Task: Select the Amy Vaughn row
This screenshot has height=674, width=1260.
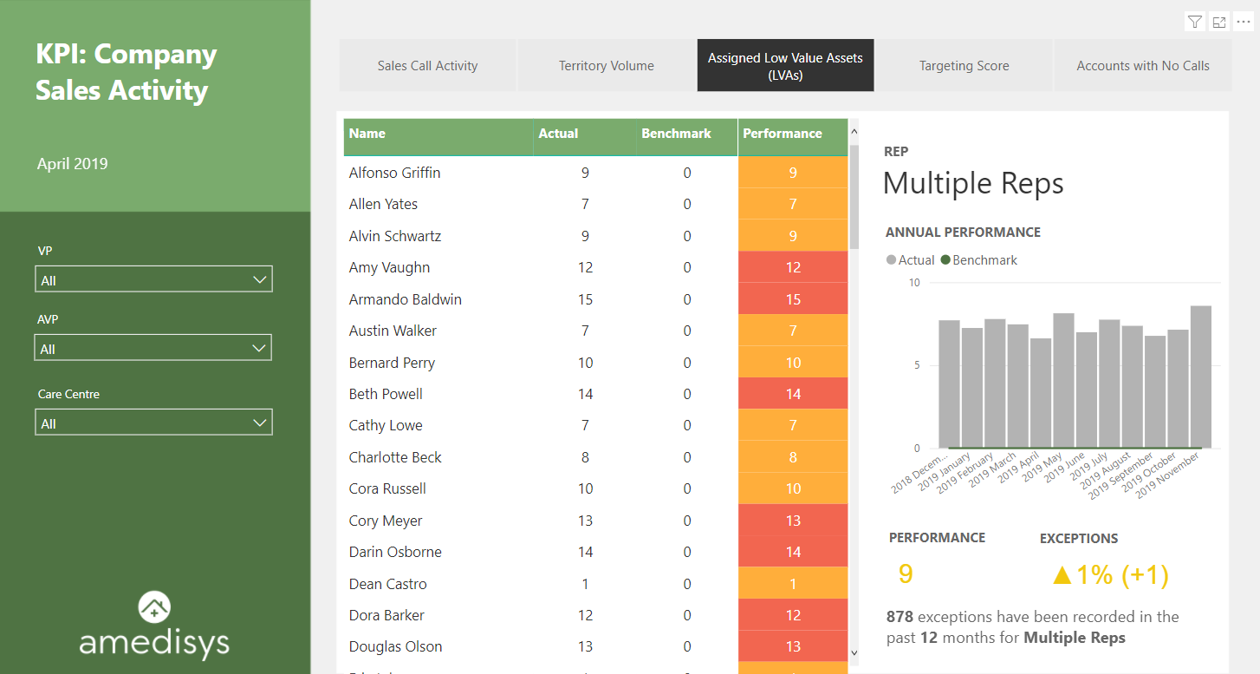Action: click(x=389, y=268)
